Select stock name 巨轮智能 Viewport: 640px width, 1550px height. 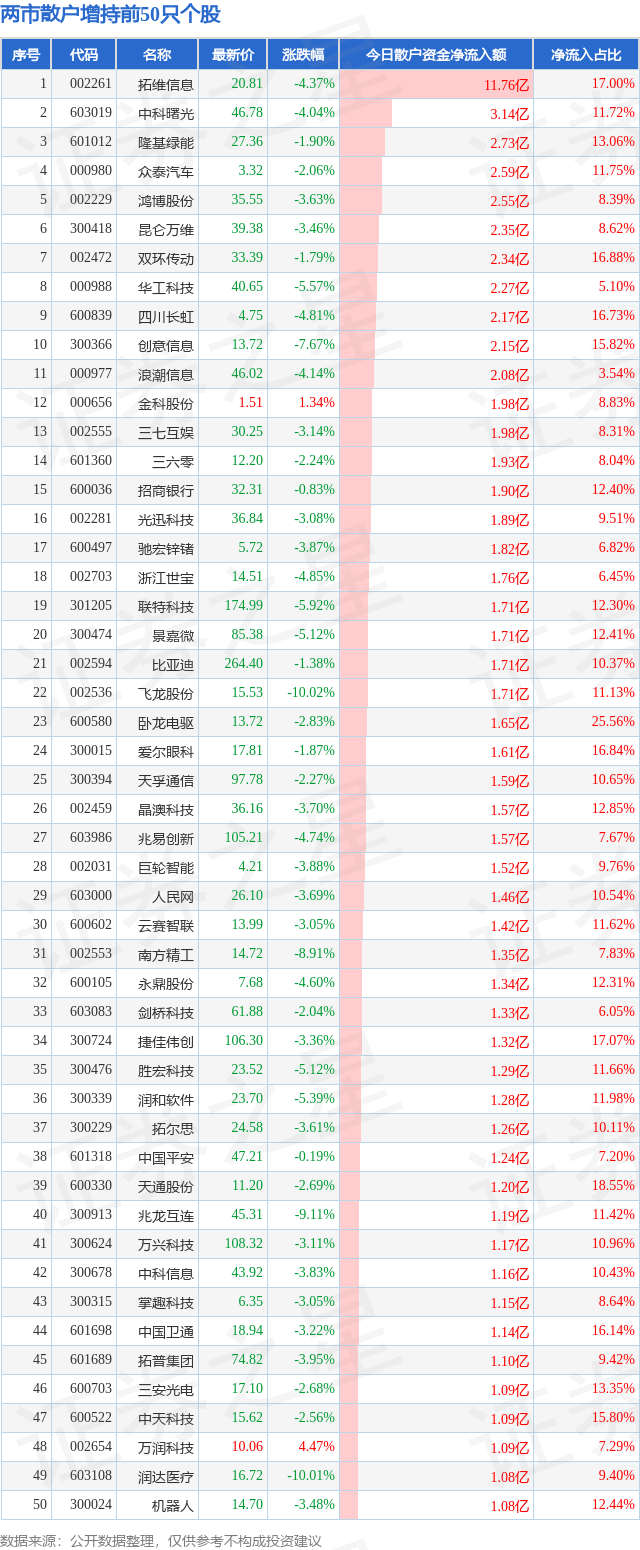(x=166, y=867)
